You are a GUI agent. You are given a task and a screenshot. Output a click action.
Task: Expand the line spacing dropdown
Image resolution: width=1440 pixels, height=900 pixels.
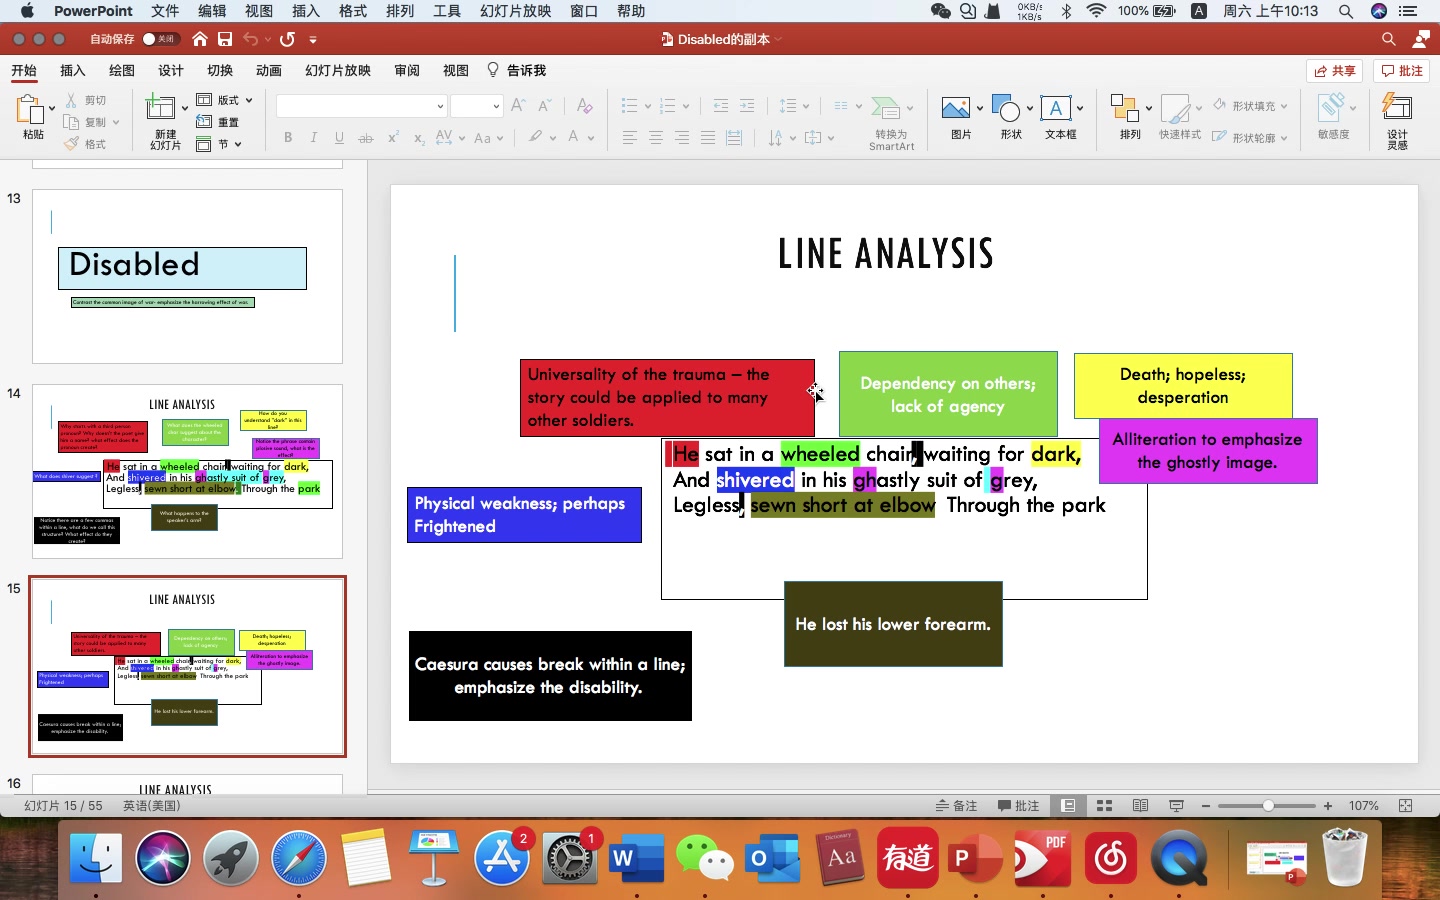point(806,106)
